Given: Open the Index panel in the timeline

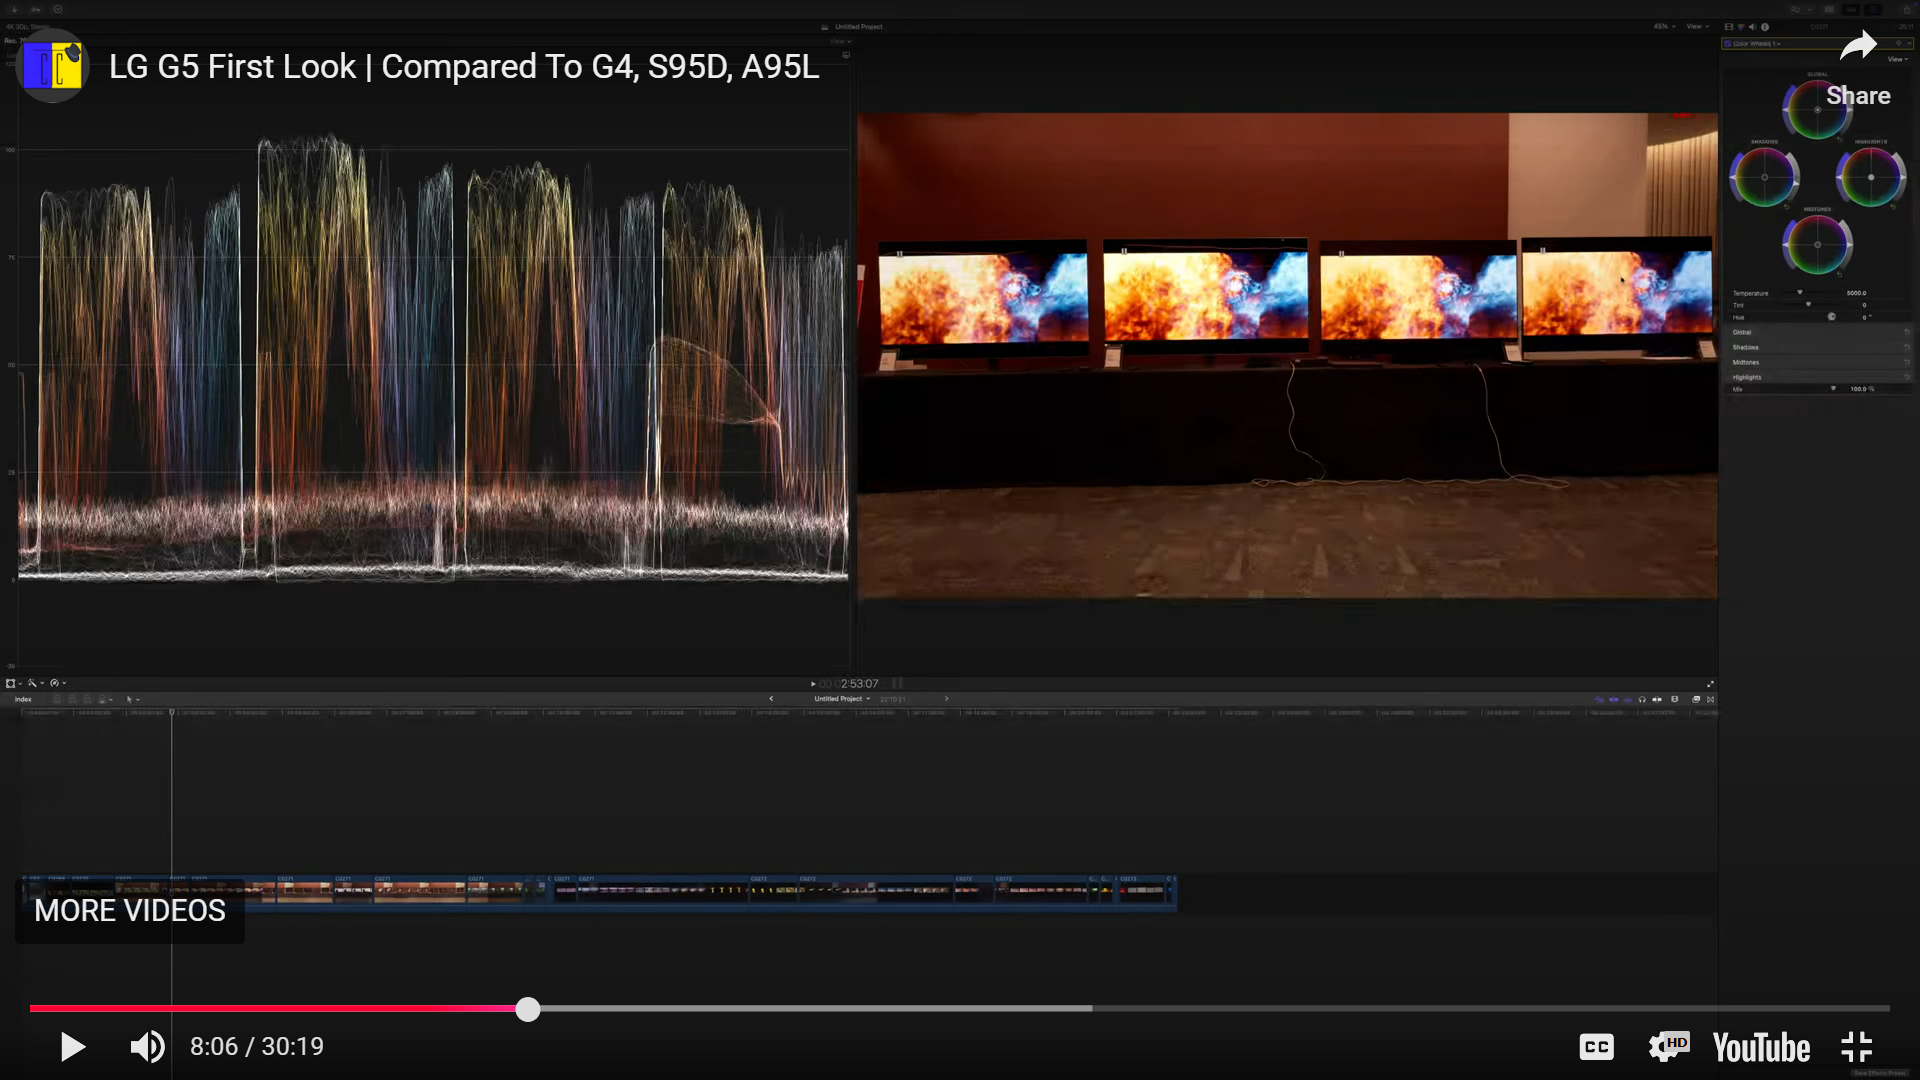Looking at the screenshot, I should coord(22,699).
